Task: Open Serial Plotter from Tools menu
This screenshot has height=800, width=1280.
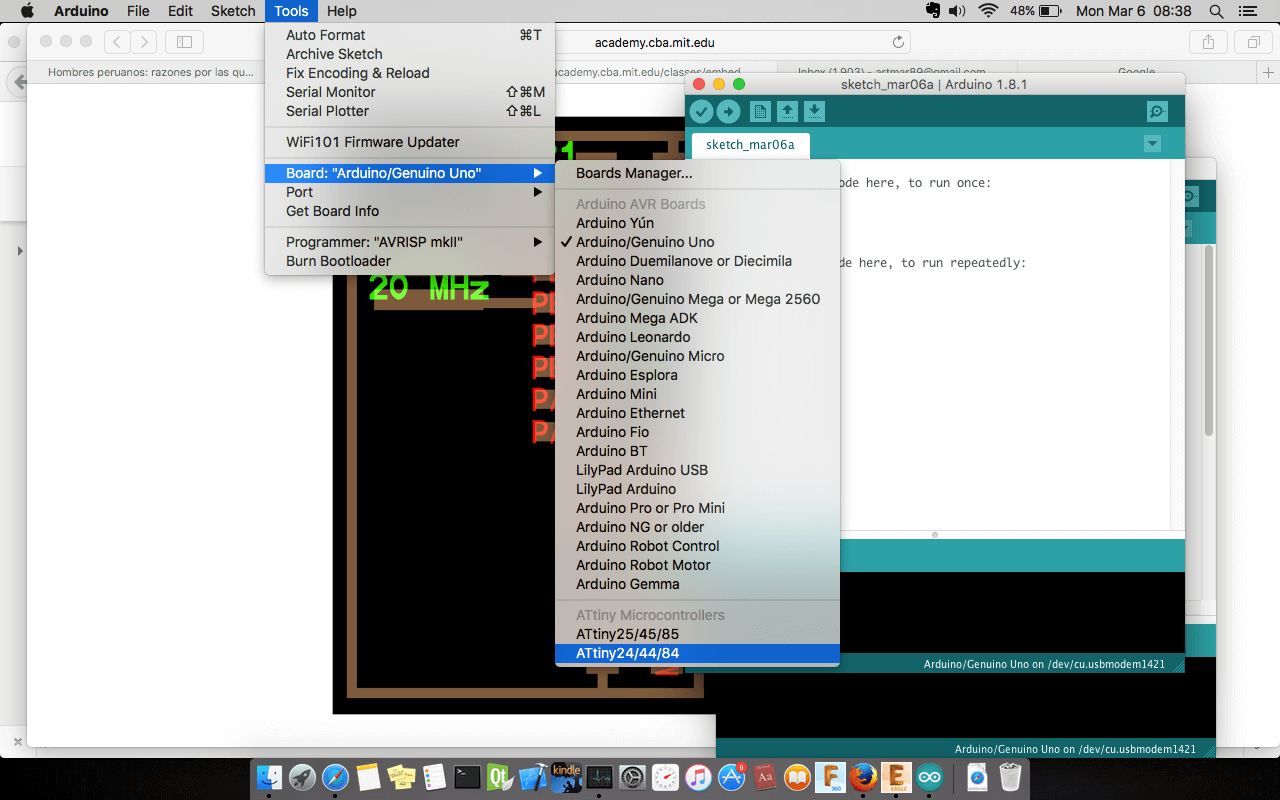Action: pos(410,111)
